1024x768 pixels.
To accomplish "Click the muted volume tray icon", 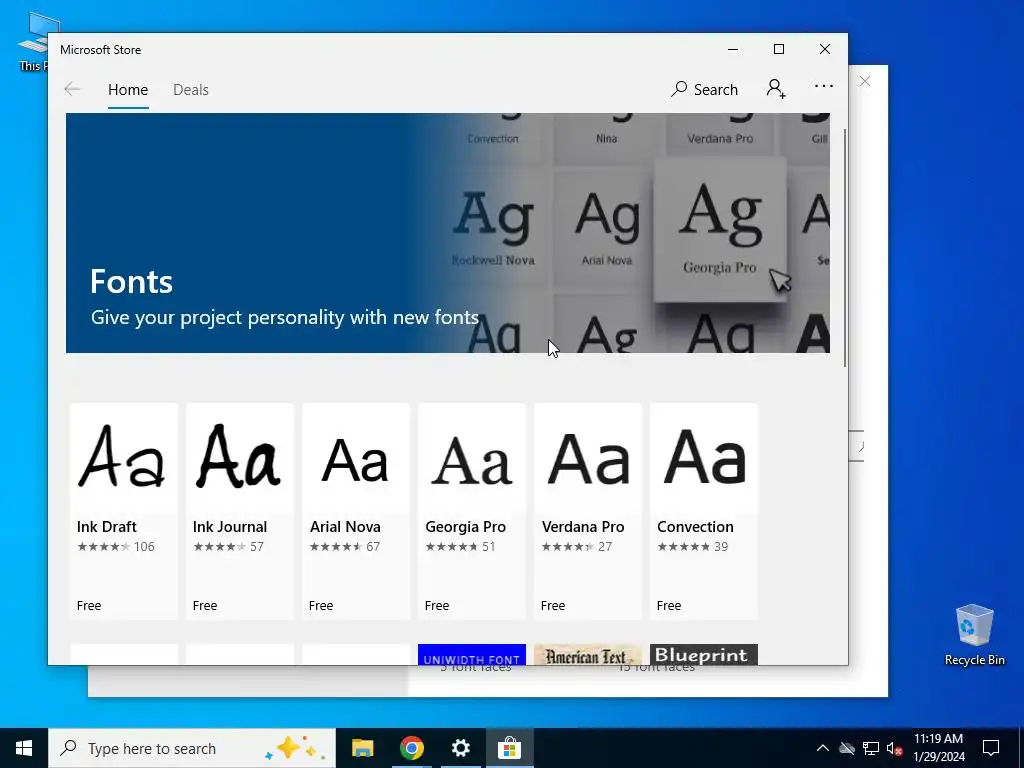I will [x=894, y=748].
